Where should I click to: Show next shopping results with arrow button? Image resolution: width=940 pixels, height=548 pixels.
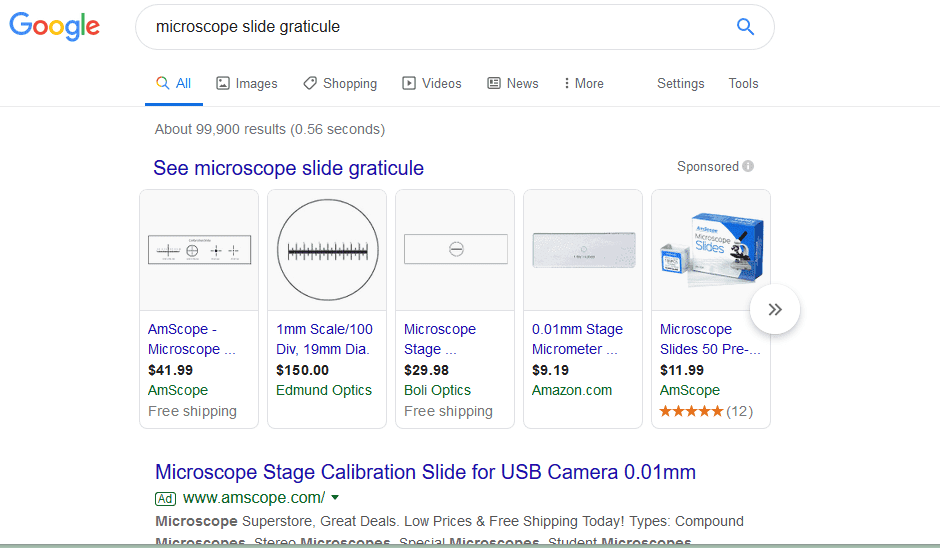click(x=775, y=310)
